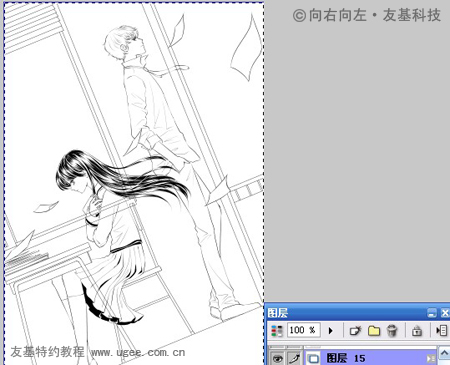Screen dimensions: 450x365
Task: Create a new layer with the new-layer icon
Action: click(x=355, y=331)
